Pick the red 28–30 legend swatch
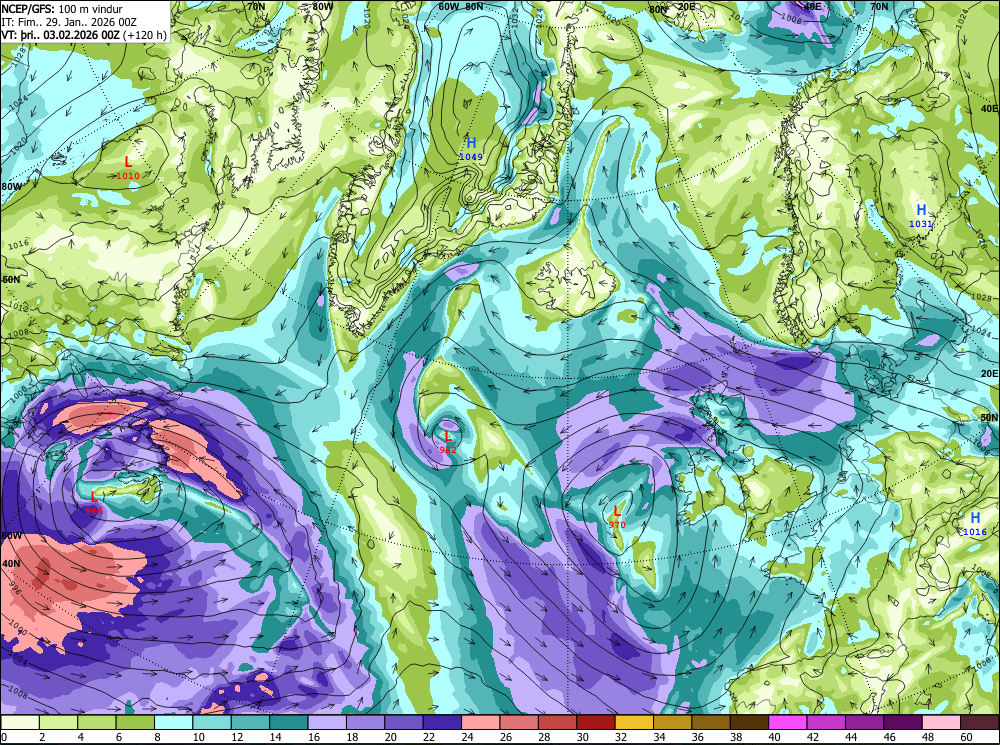This screenshot has height=745, width=1000. click(x=557, y=722)
